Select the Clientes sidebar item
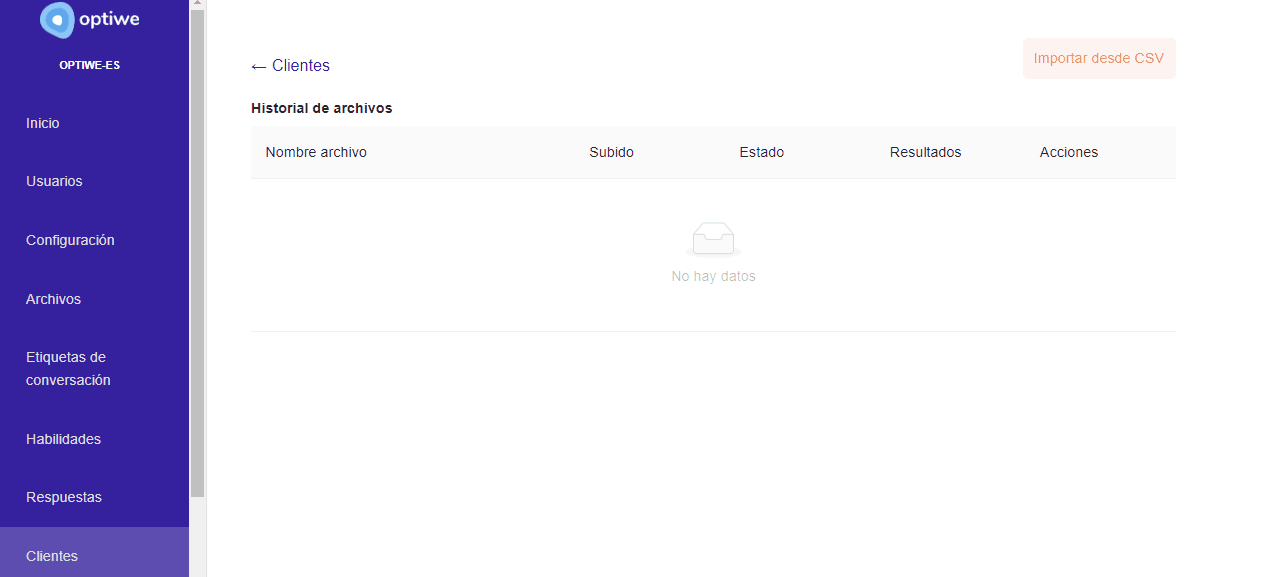This screenshot has width=1271, height=577. pos(94,553)
